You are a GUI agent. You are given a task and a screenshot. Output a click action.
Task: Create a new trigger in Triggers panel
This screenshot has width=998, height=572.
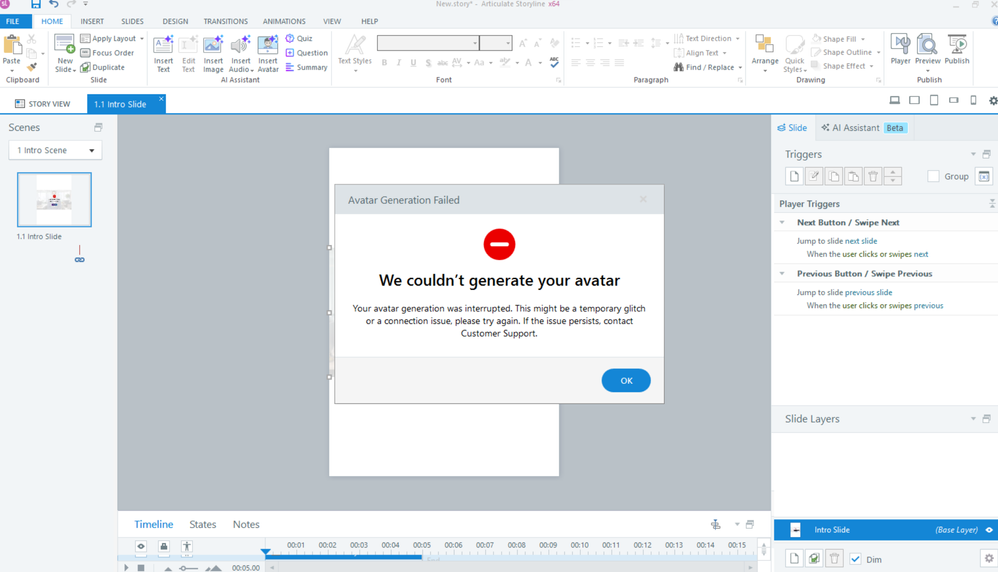(794, 176)
